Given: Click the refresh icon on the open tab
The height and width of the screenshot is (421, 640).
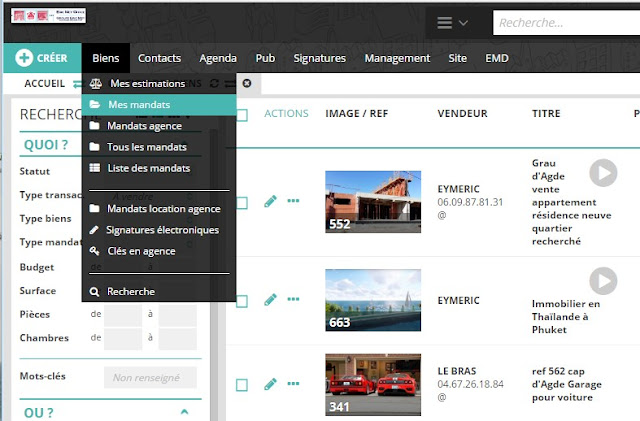Looking at the screenshot, I should pos(214,83).
